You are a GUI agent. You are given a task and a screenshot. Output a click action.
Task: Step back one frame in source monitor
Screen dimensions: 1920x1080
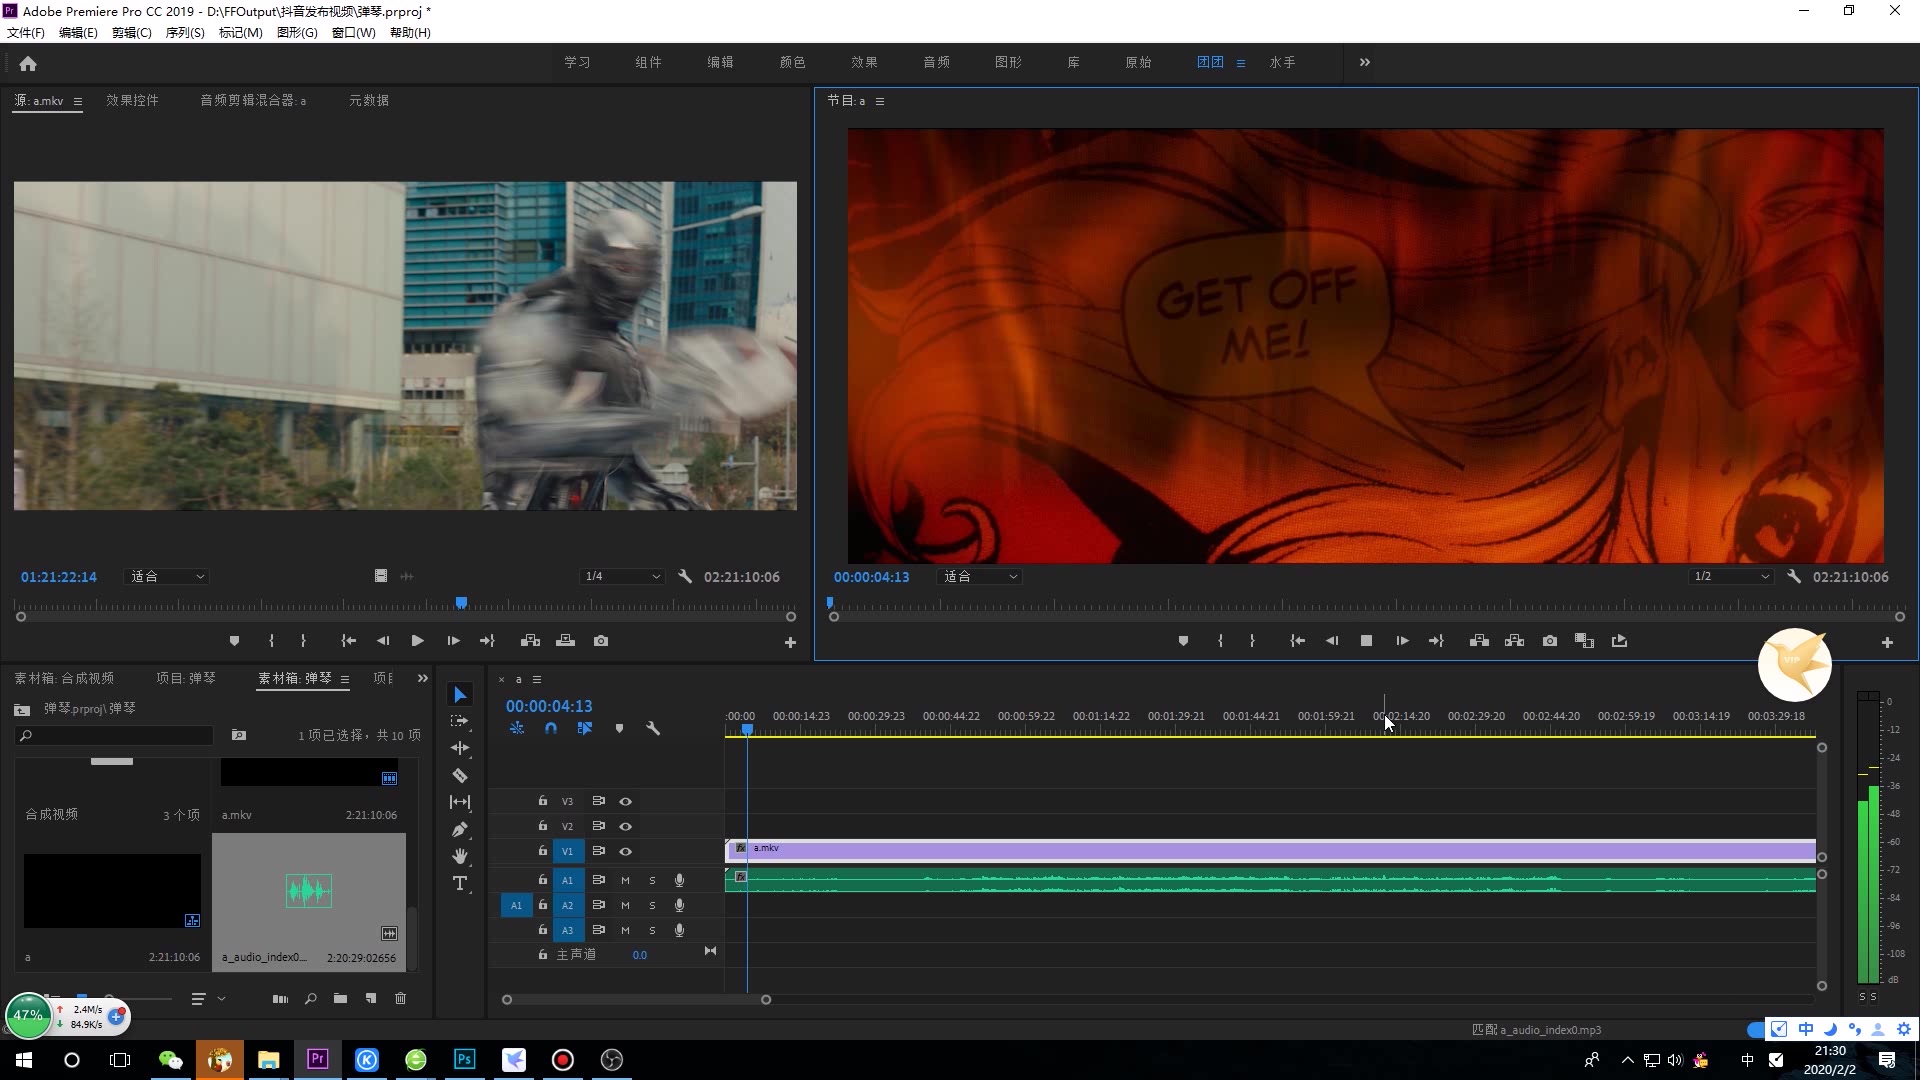point(383,641)
